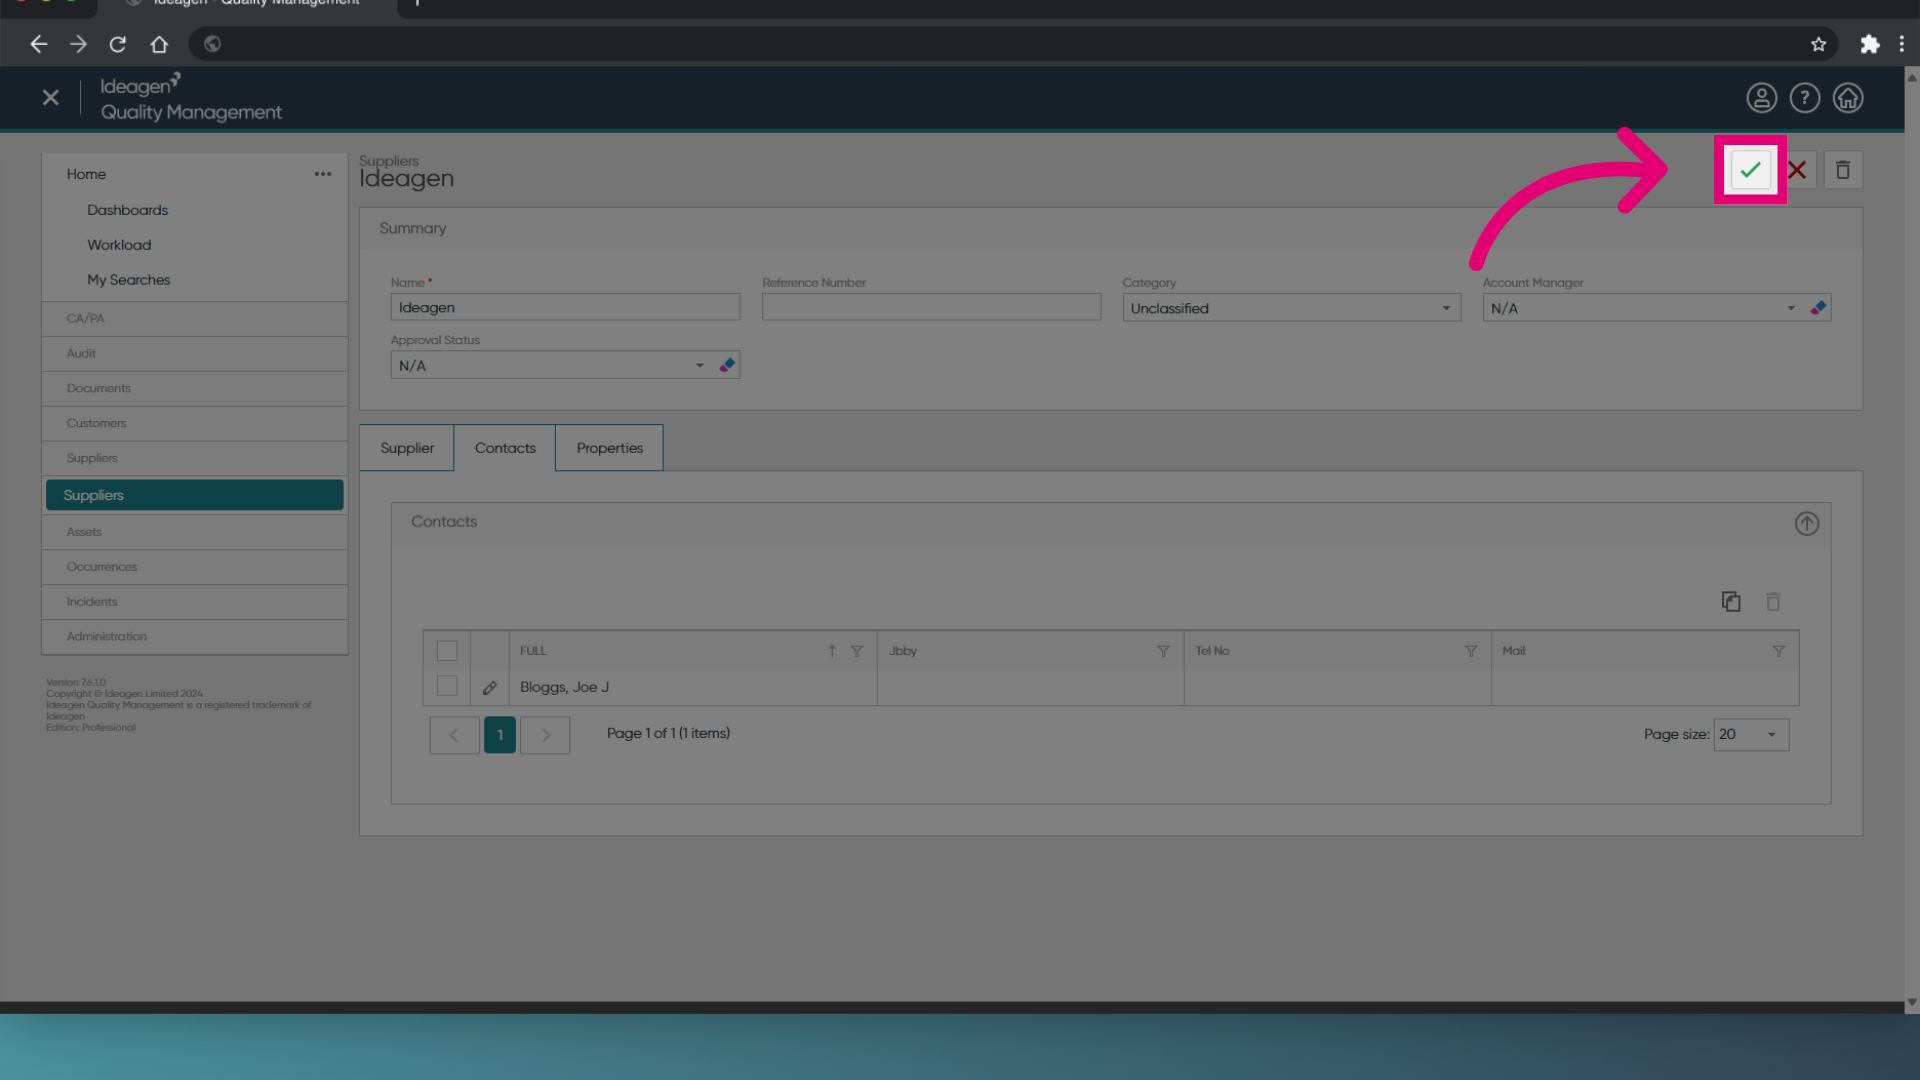The height and width of the screenshot is (1080, 1920).
Task: Go back in browser history
Action: coord(39,44)
